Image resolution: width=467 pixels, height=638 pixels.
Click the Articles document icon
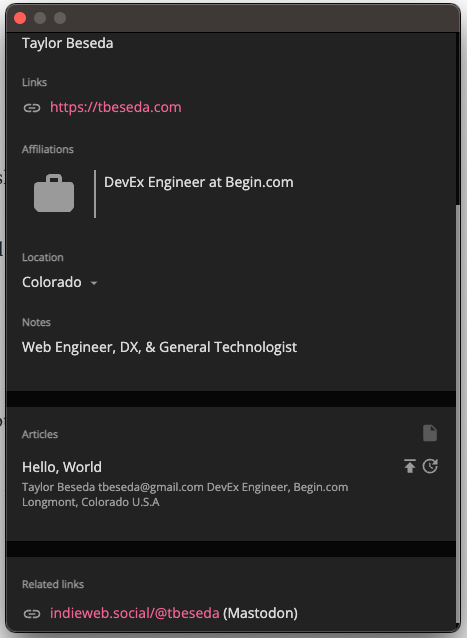[430, 433]
